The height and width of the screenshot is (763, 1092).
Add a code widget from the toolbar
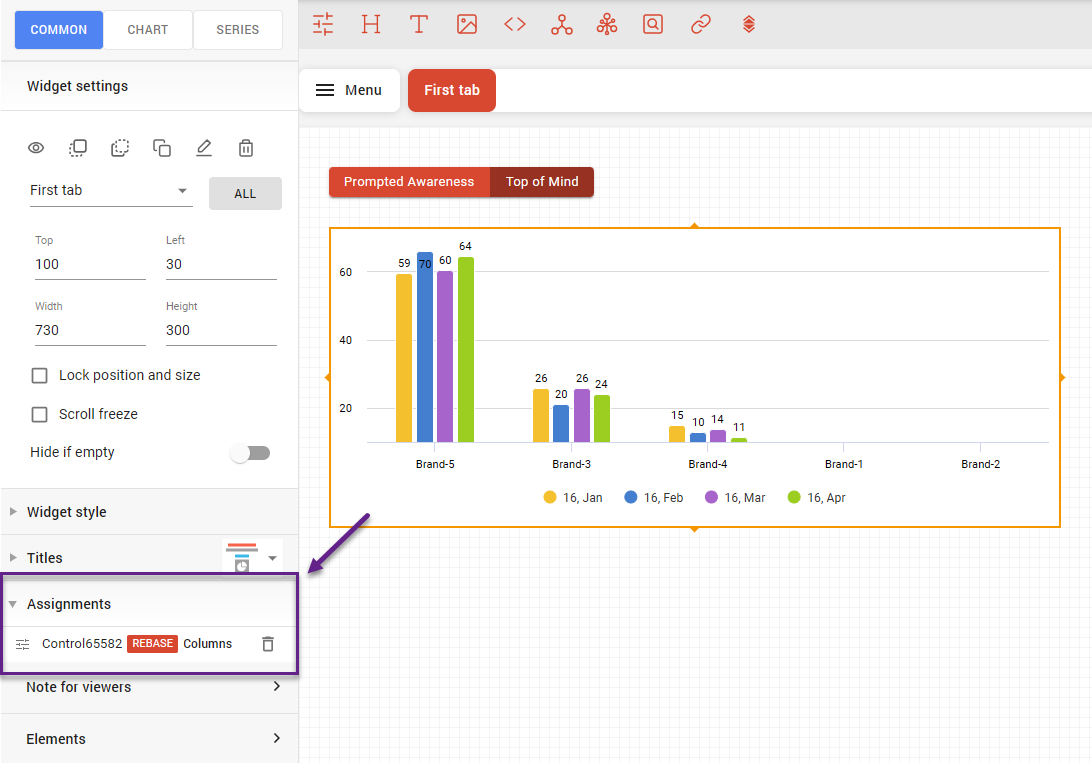(515, 25)
